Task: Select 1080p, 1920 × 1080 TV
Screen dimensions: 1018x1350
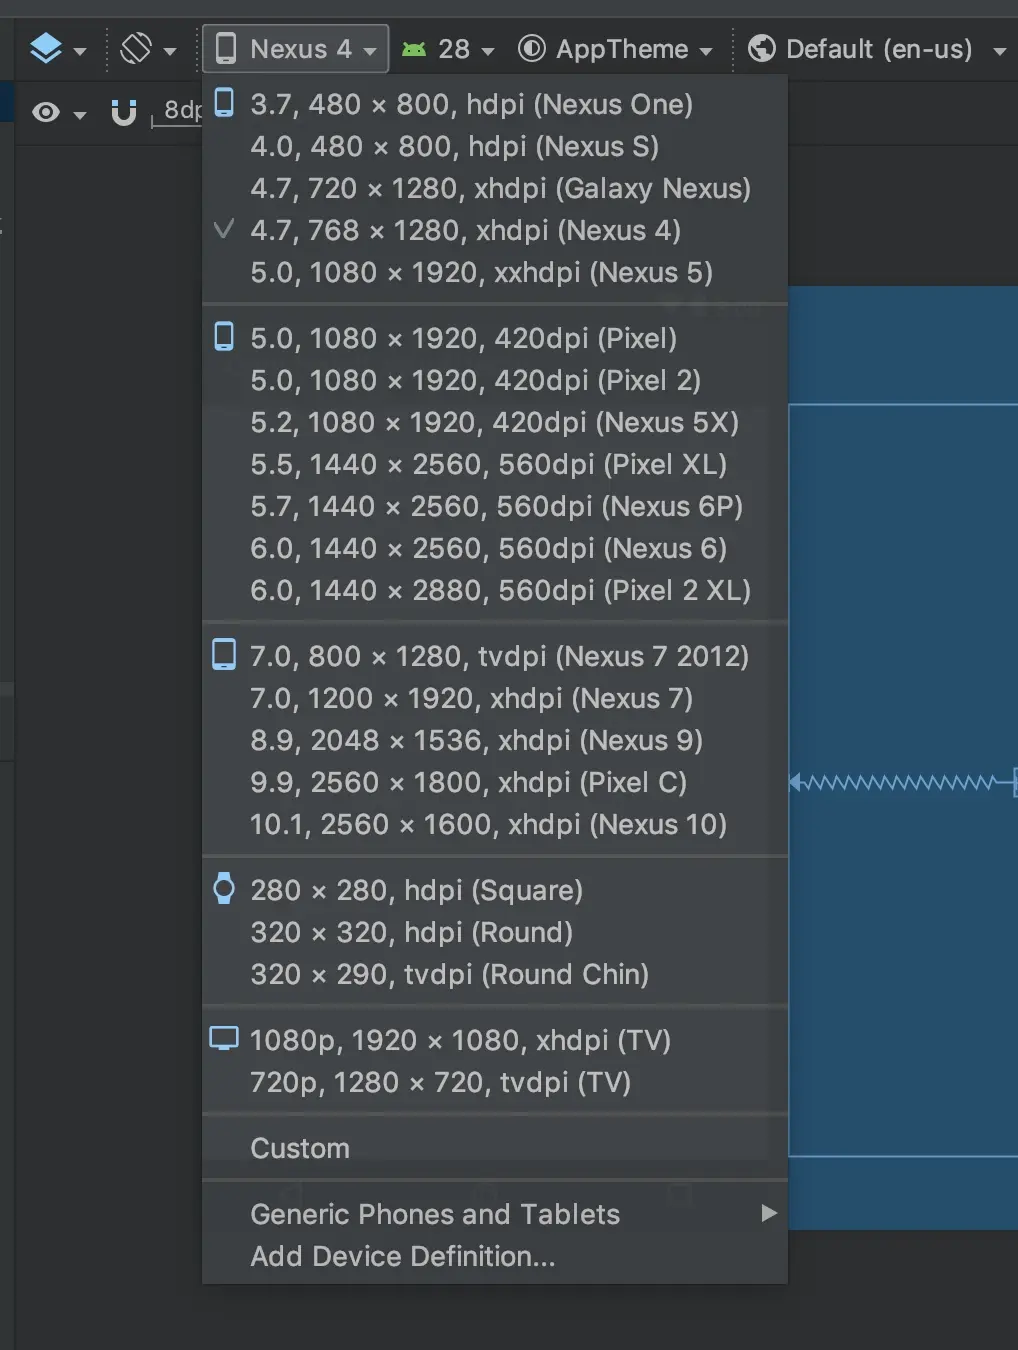Action: pos(495,1040)
